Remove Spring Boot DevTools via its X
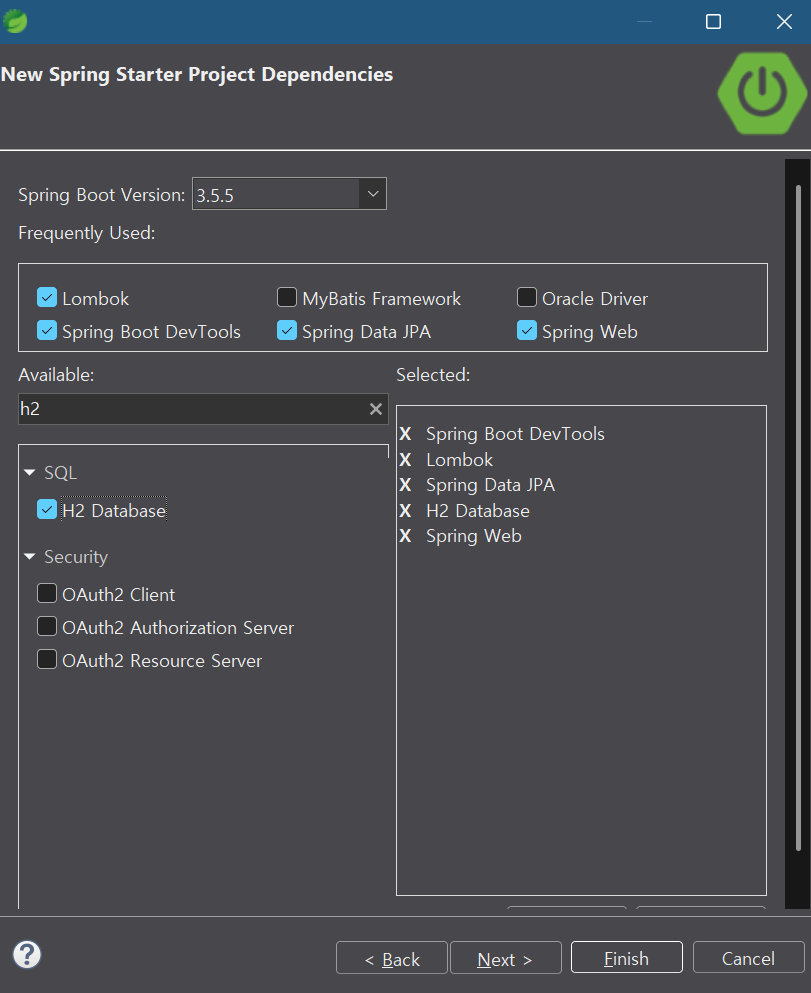Viewport: 811px width, 993px height. (405, 434)
